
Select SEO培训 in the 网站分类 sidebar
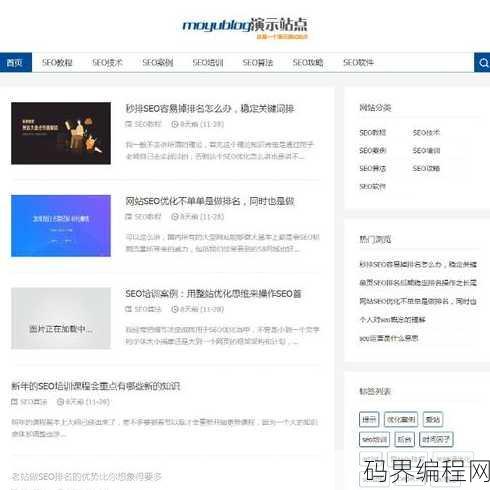tap(426, 151)
